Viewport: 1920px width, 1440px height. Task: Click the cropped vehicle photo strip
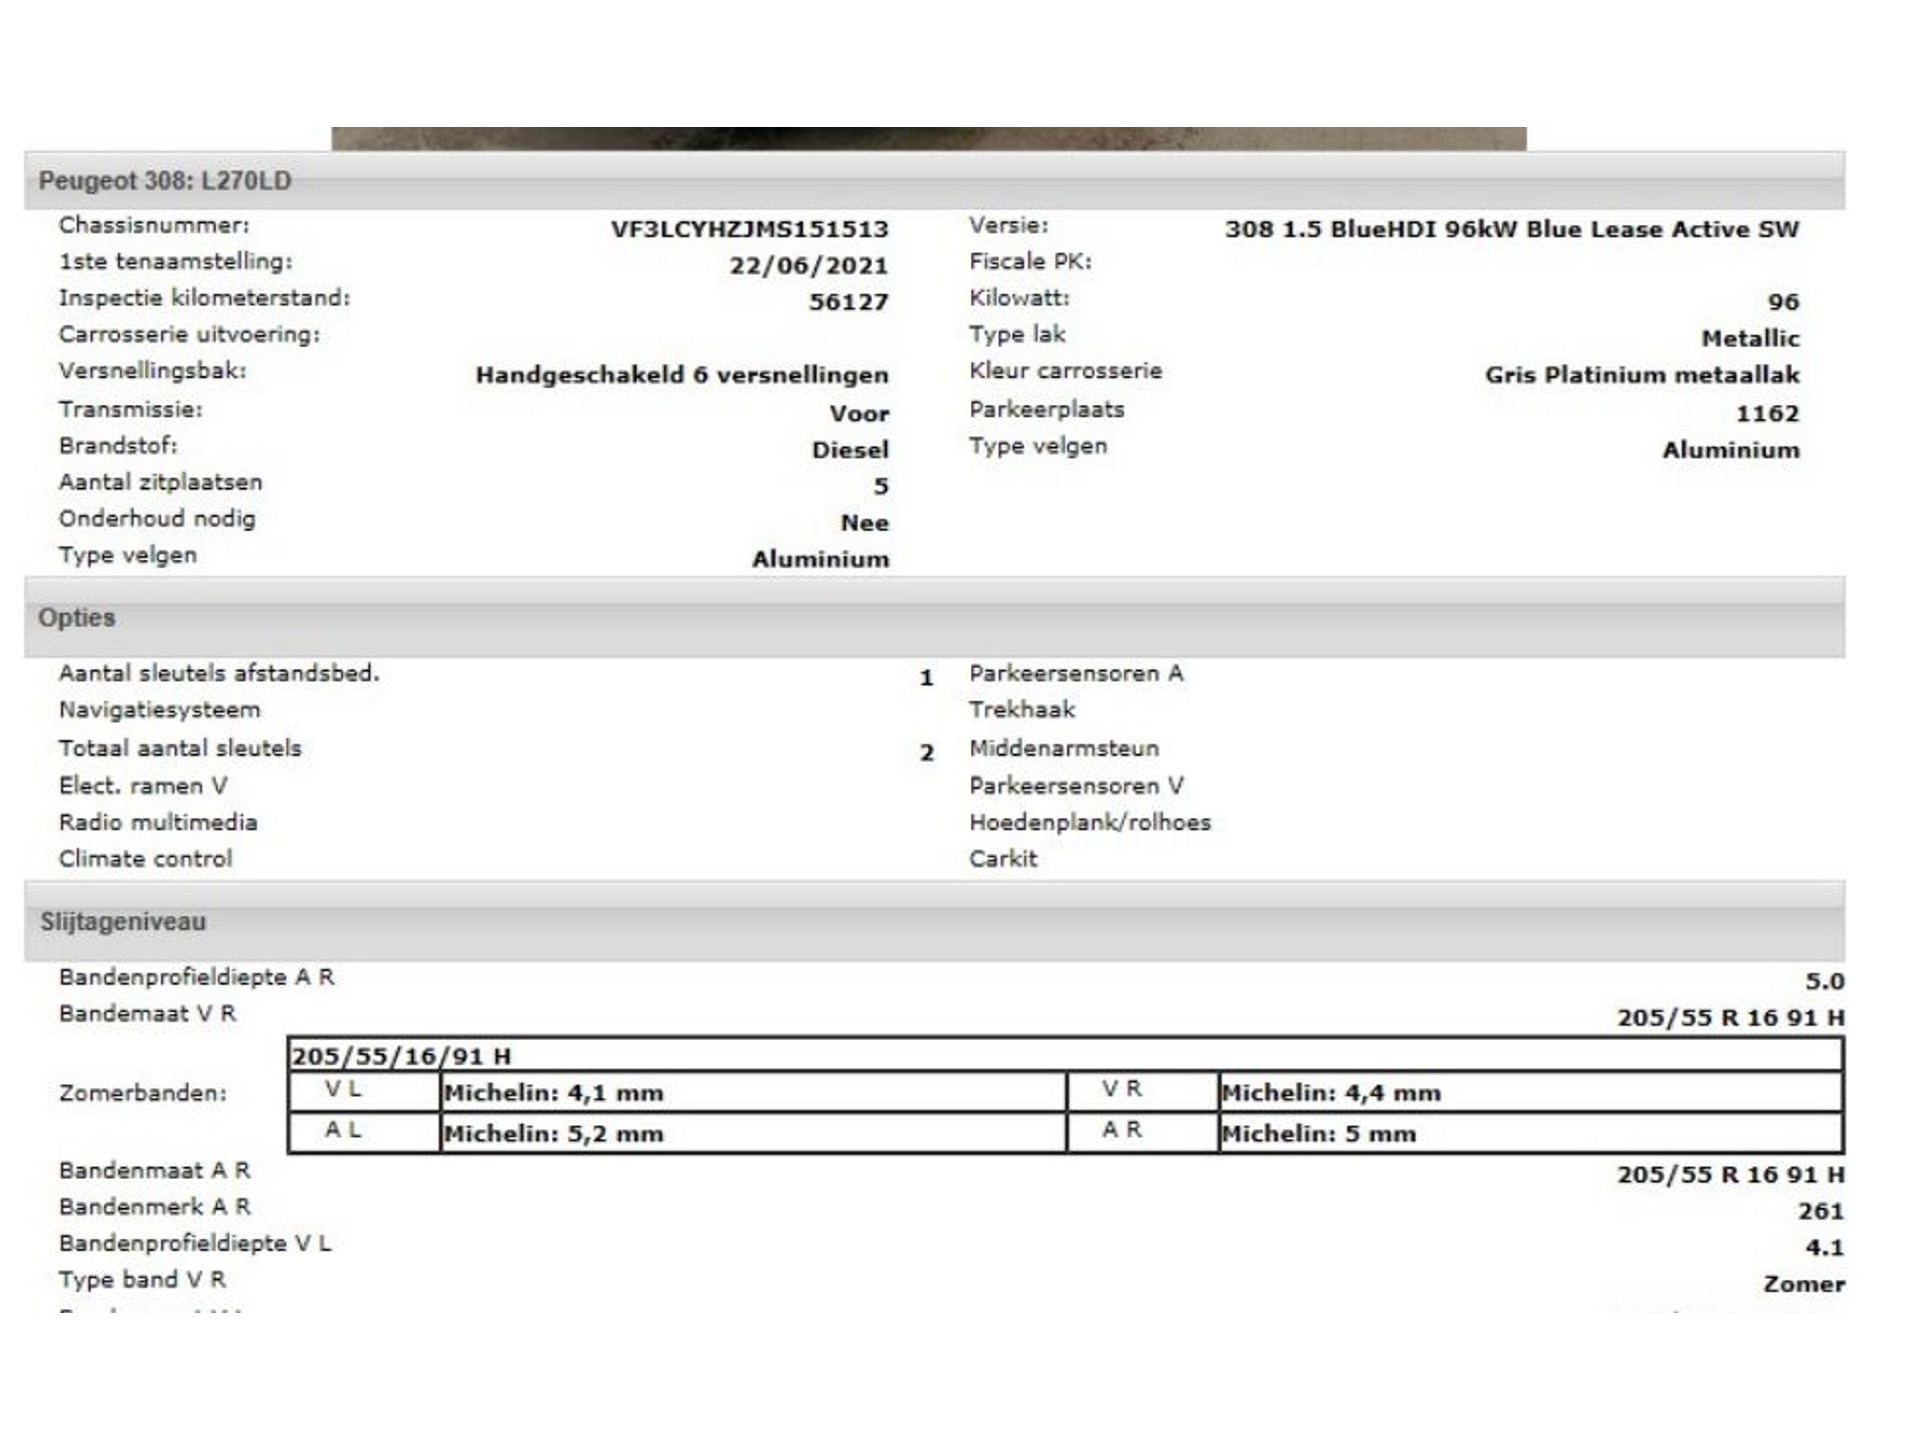tap(929, 139)
